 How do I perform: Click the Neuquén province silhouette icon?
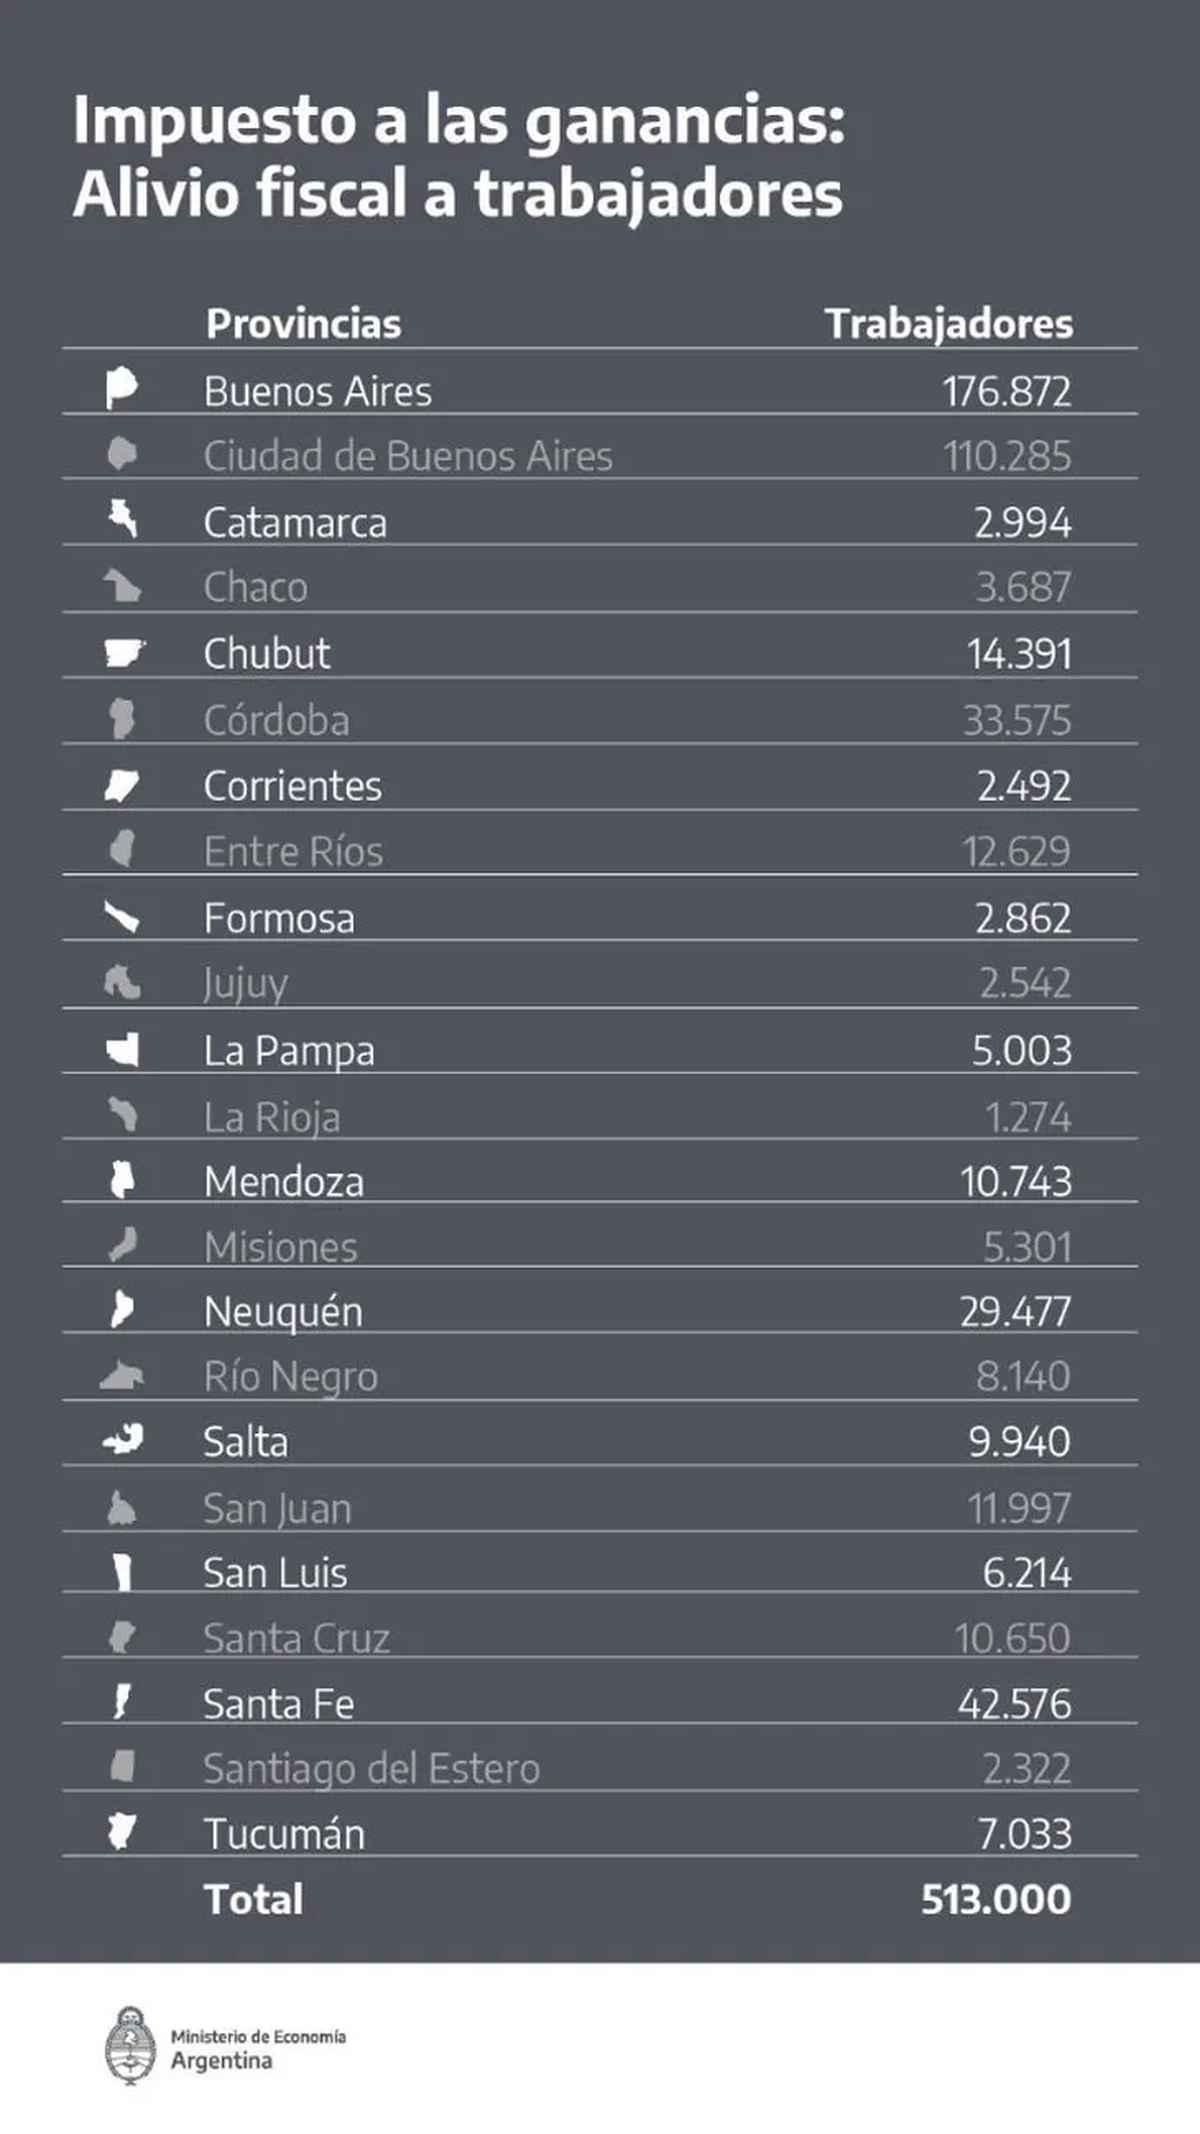point(122,1309)
